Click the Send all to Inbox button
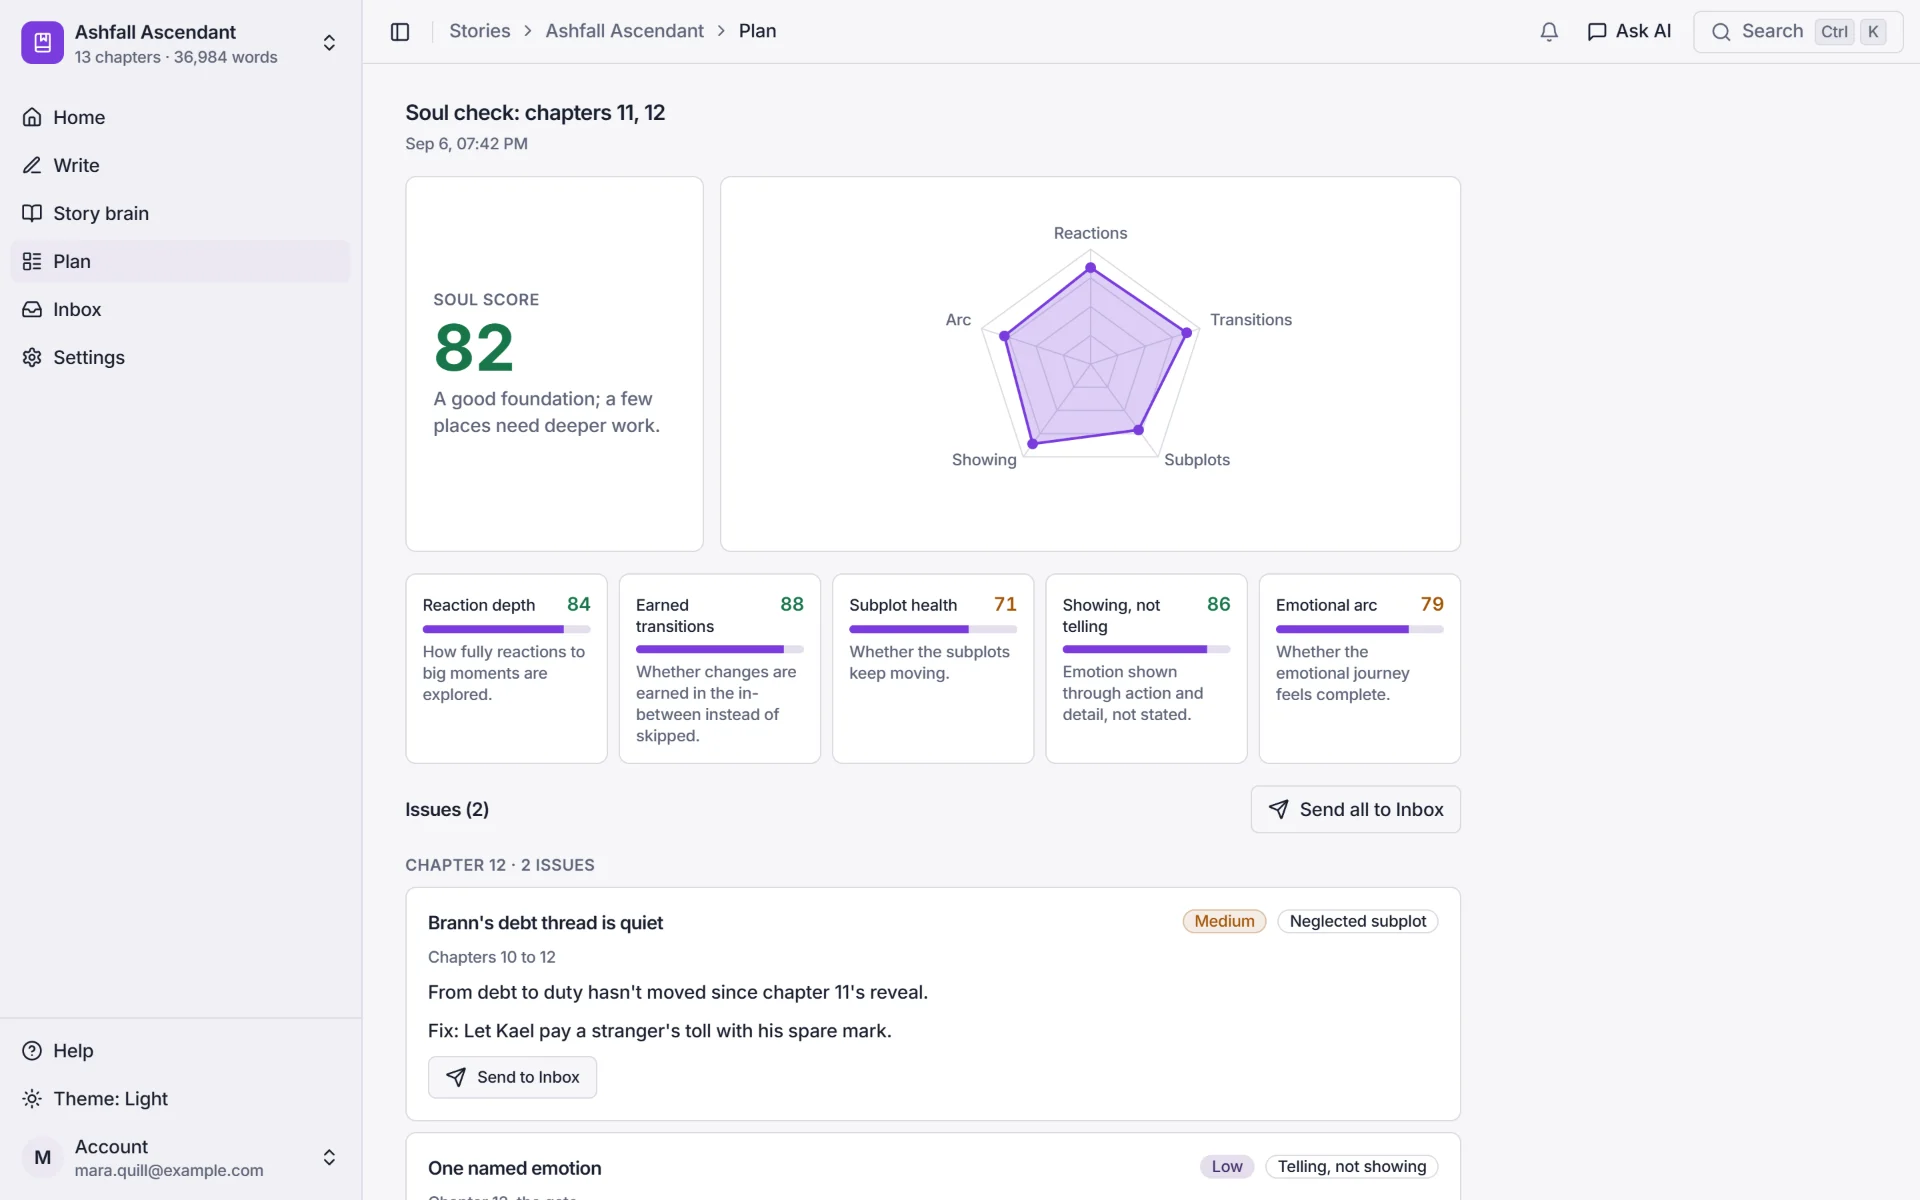Image resolution: width=1920 pixels, height=1200 pixels. [1355, 809]
